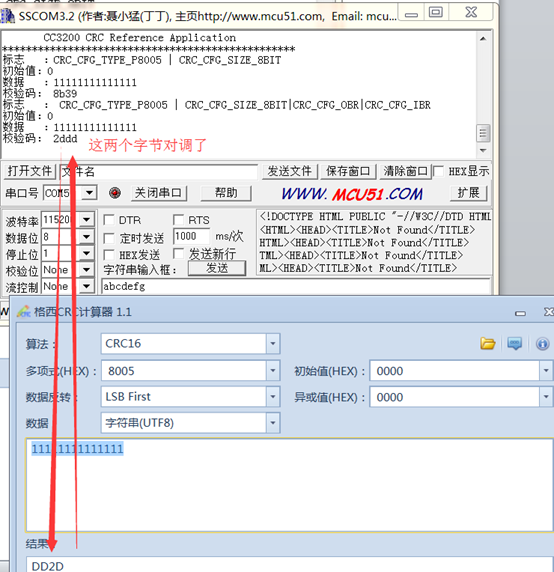The height and width of the screenshot is (572, 554).
Task: Click the 保存窗口 button
Action: point(348,171)
